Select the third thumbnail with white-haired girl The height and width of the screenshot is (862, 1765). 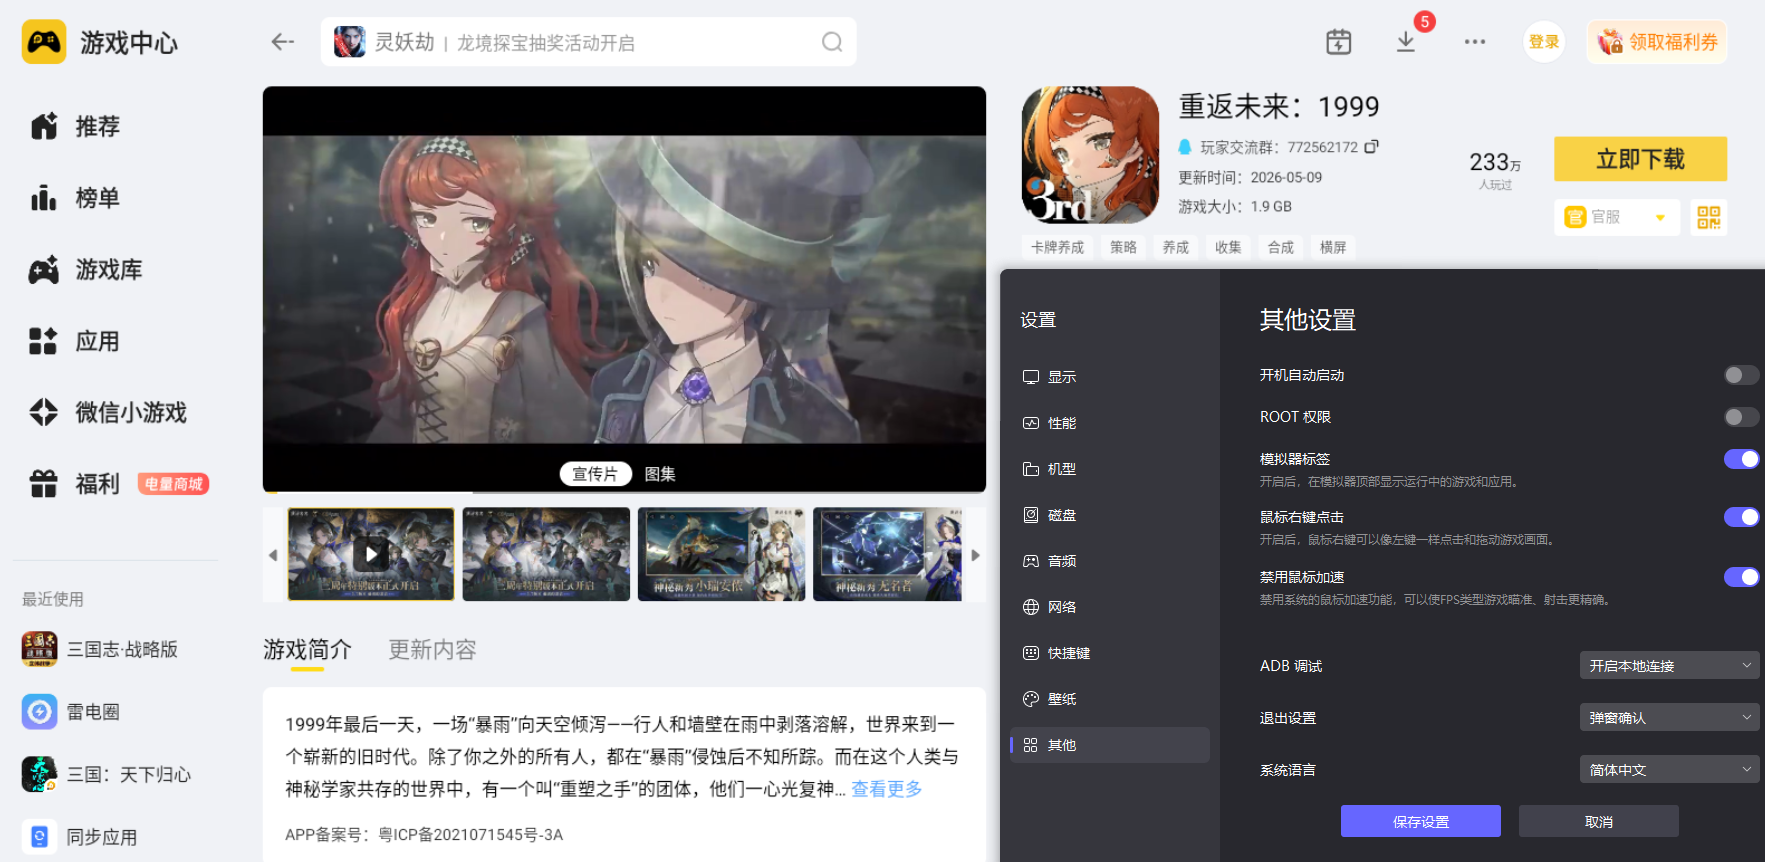(721, 554)
